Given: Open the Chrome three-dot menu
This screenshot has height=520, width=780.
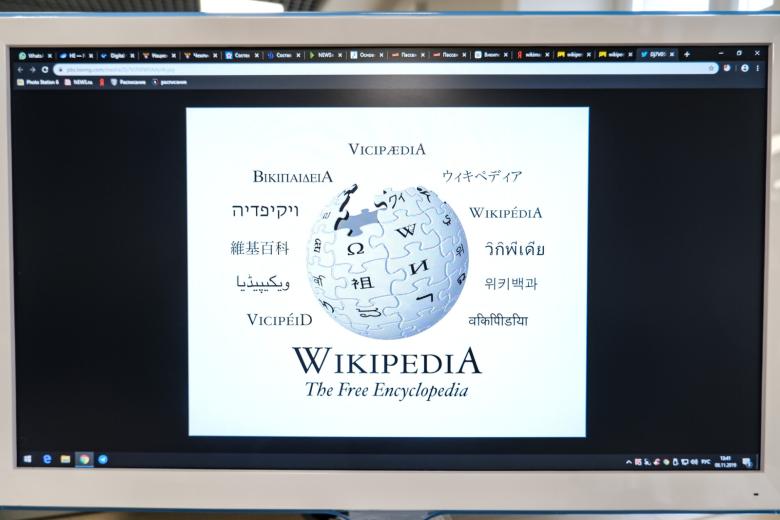Looking at the screenshot, I should (758, 68).
